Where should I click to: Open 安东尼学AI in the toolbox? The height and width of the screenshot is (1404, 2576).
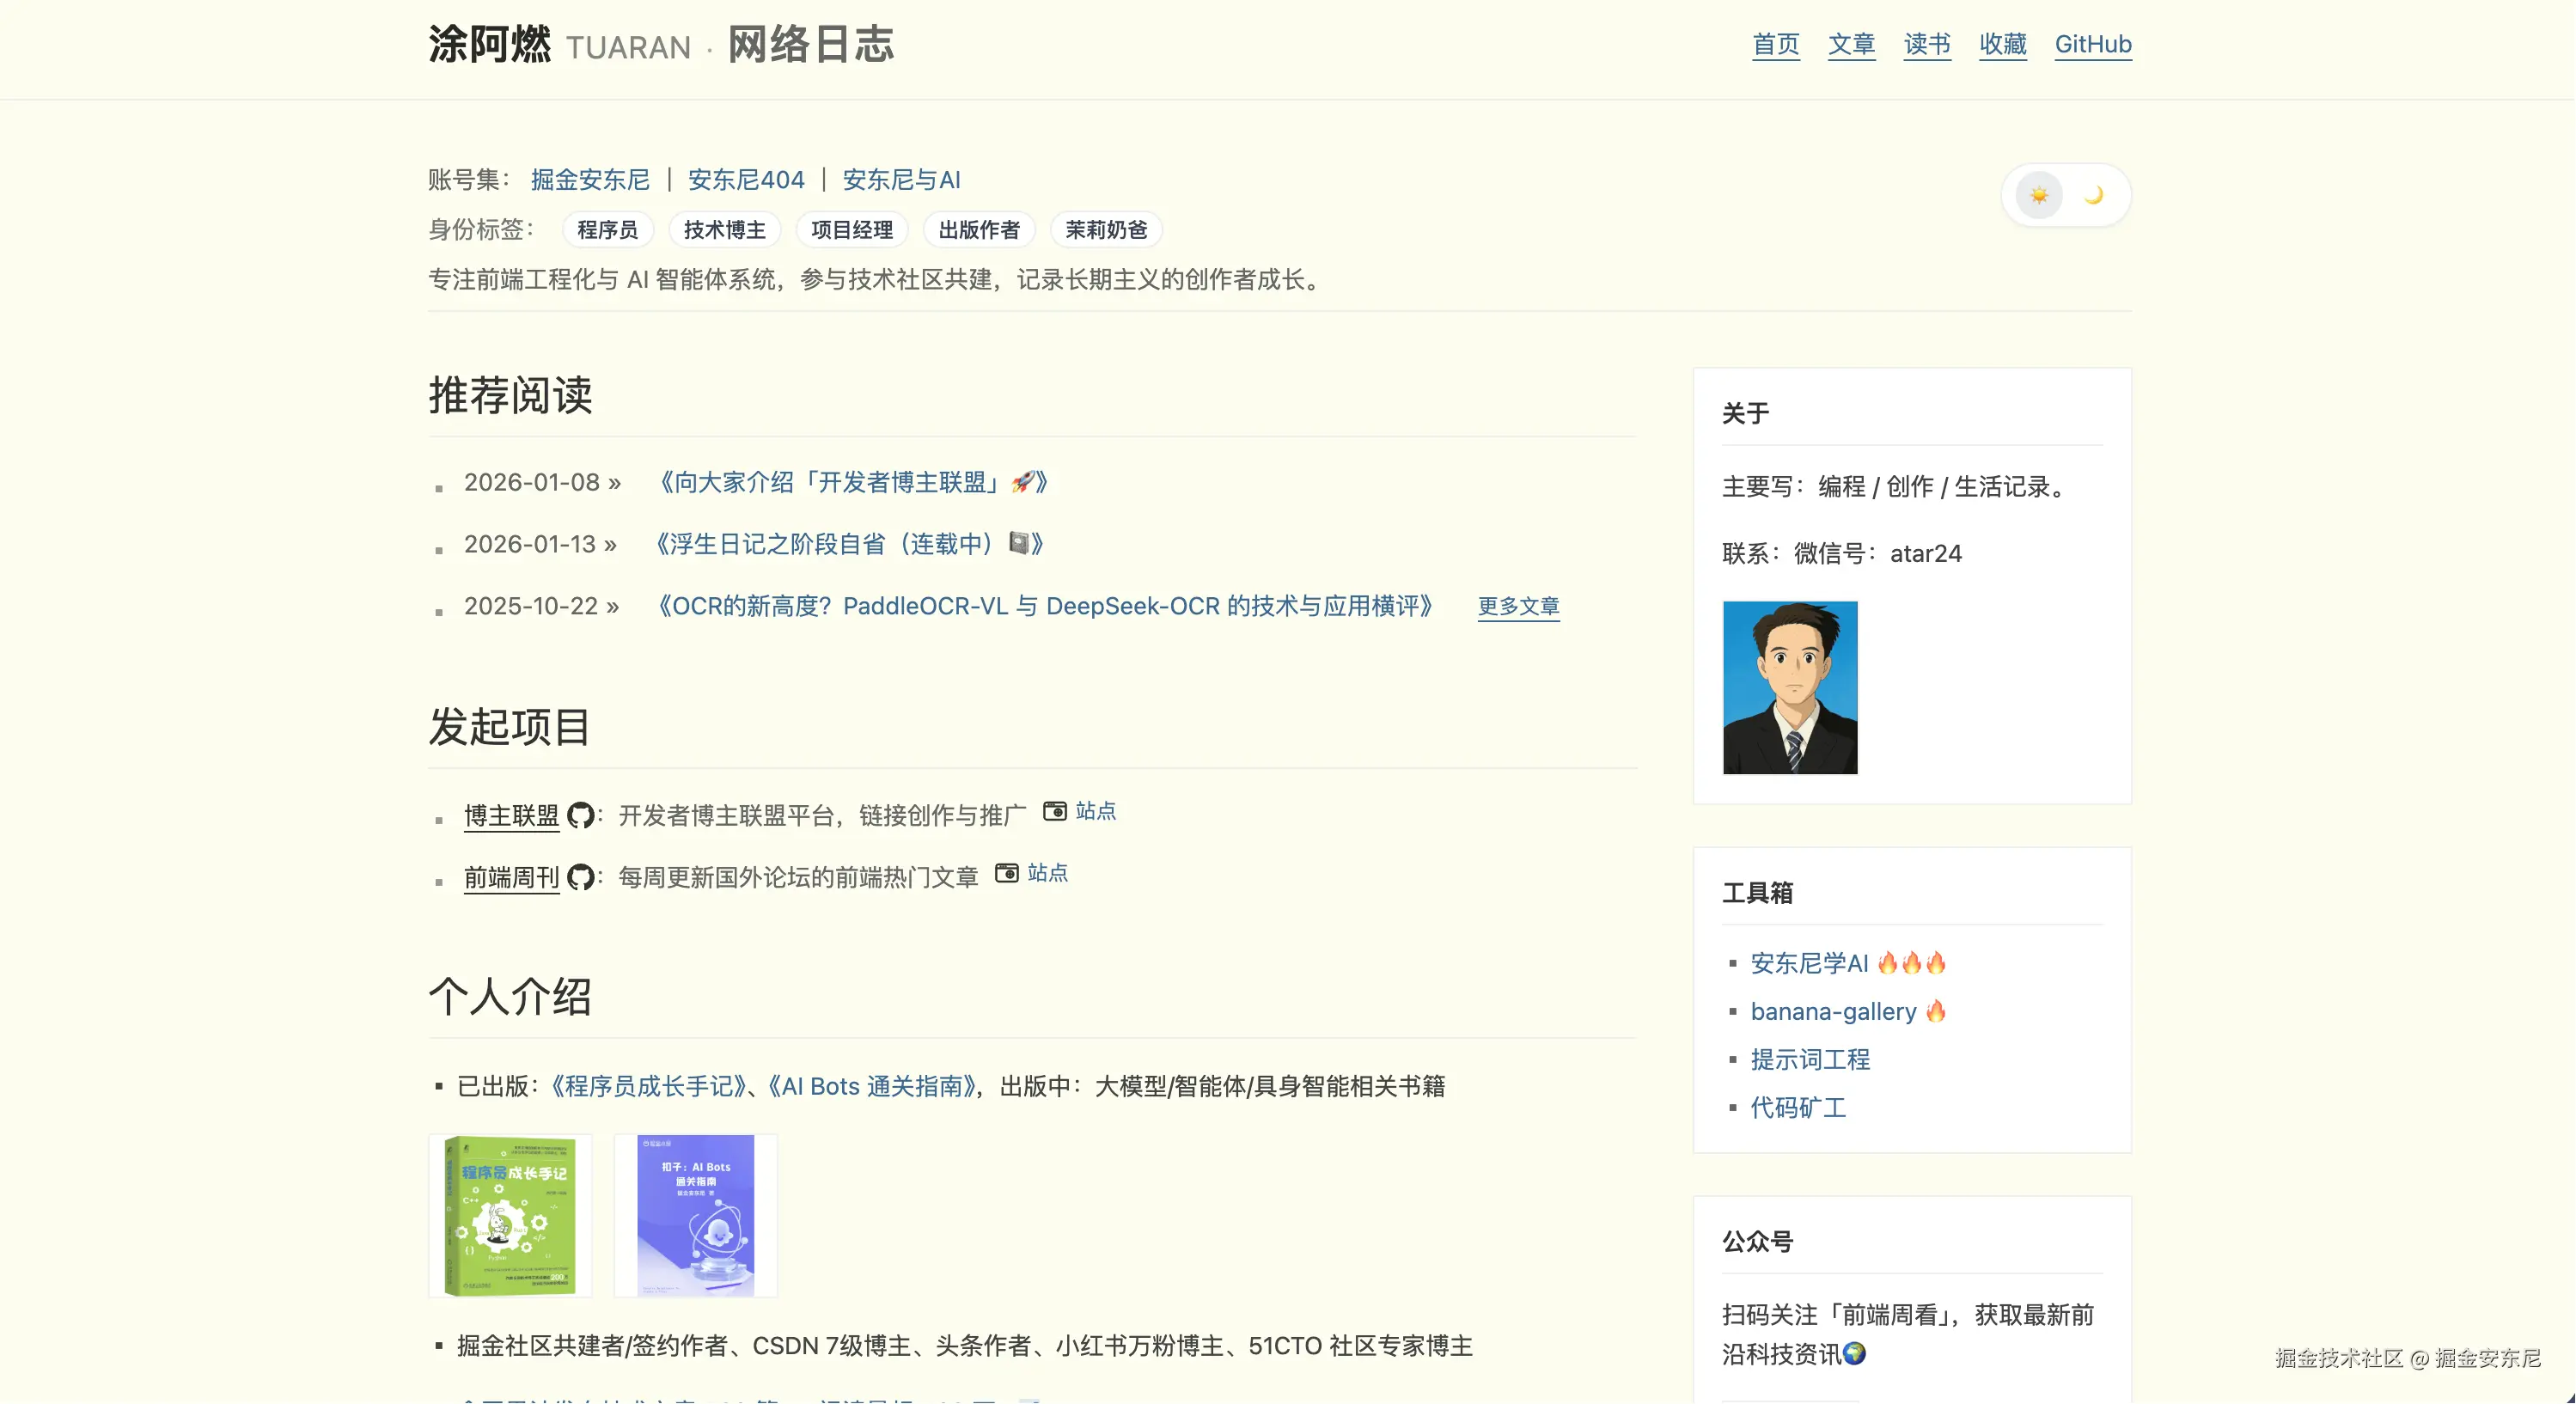click(1809, 963)
